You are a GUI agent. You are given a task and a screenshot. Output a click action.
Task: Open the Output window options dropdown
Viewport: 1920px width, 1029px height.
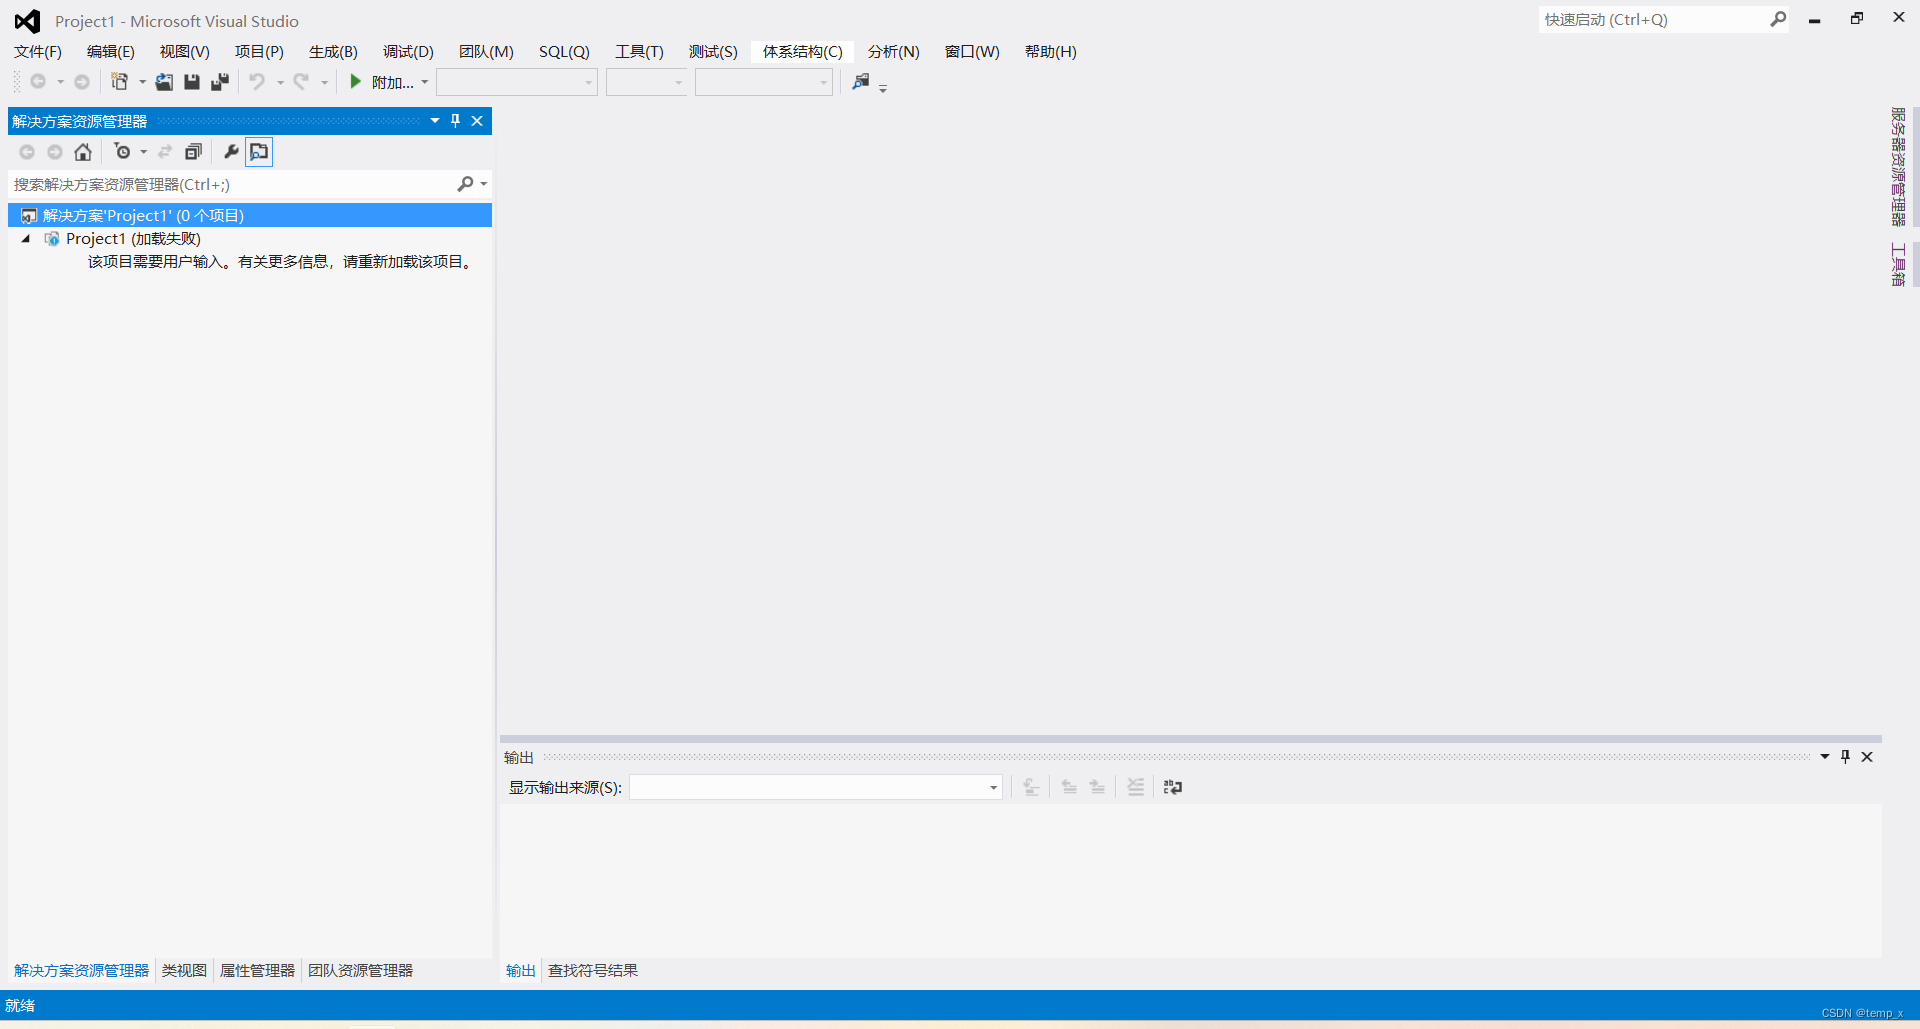click(x=1825, y=757)
